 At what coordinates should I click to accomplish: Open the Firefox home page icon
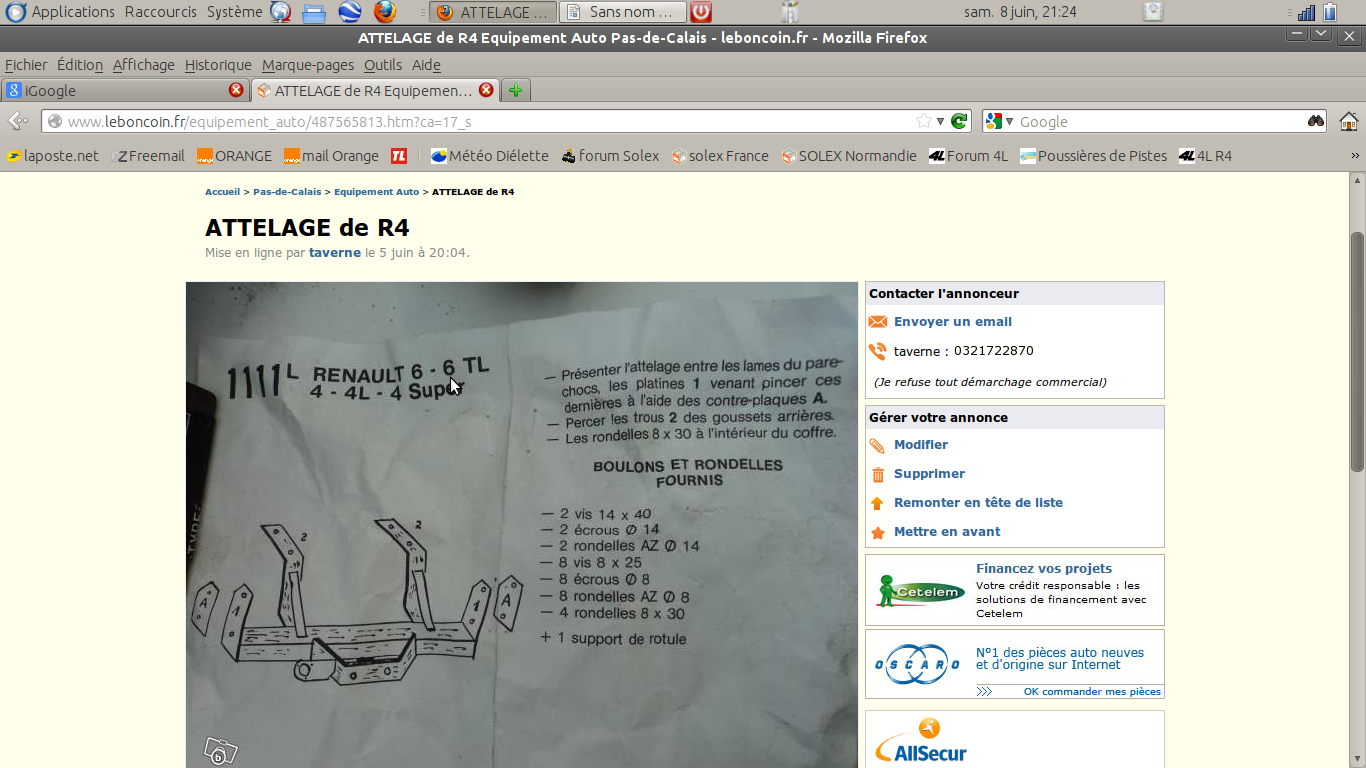(x=1348, y=121)
